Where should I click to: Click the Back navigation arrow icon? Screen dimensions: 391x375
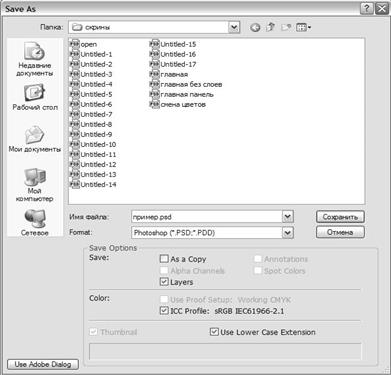(255, 27)
